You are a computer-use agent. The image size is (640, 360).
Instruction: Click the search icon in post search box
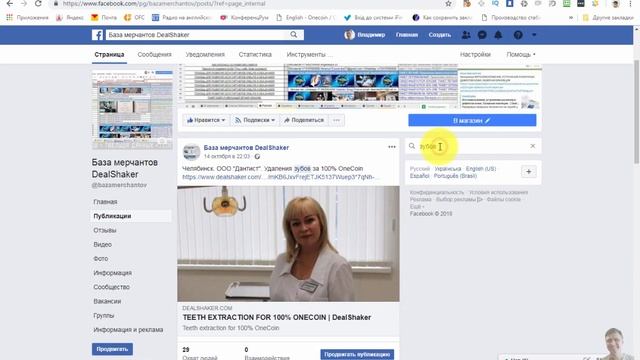pos(412,146)
